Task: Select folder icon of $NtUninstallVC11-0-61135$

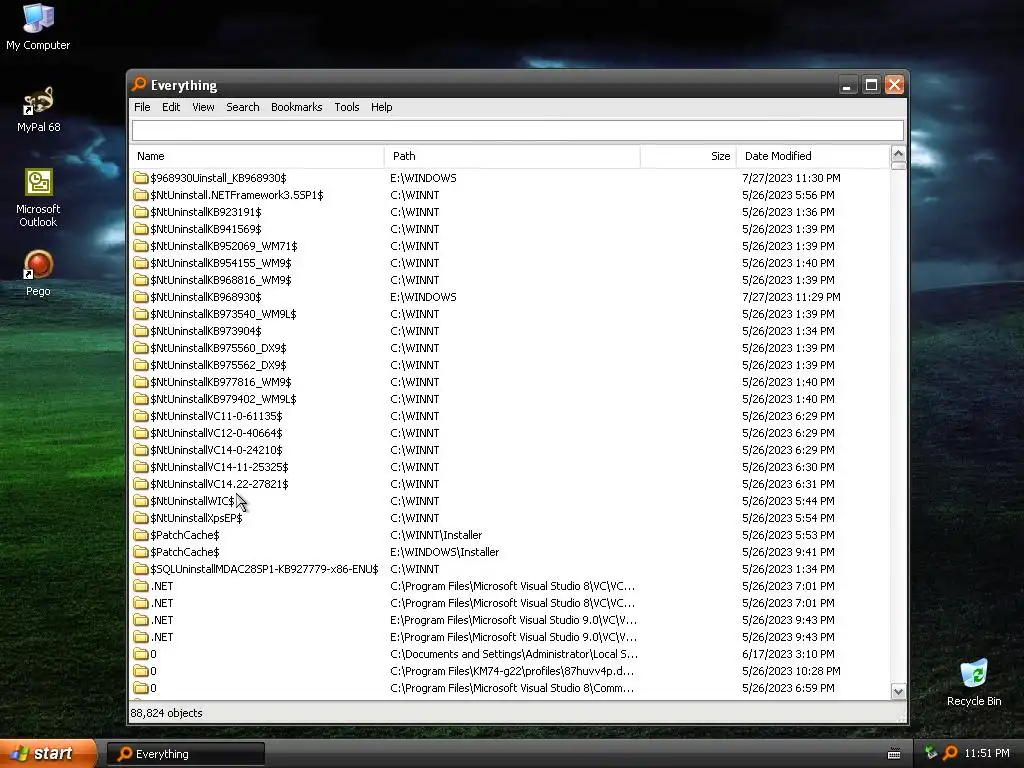Action: click(140, 416)
